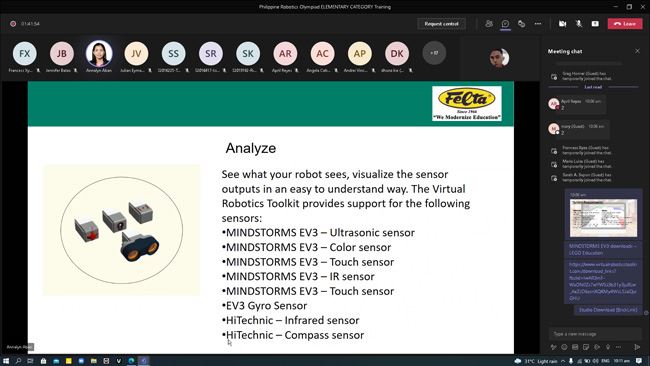Image resolution: width=650 pixels, height=366 pixels.
Task: Click 'MINDSTORMS EV3 – Color sensor' bullet
Action: tap(306, 247)
